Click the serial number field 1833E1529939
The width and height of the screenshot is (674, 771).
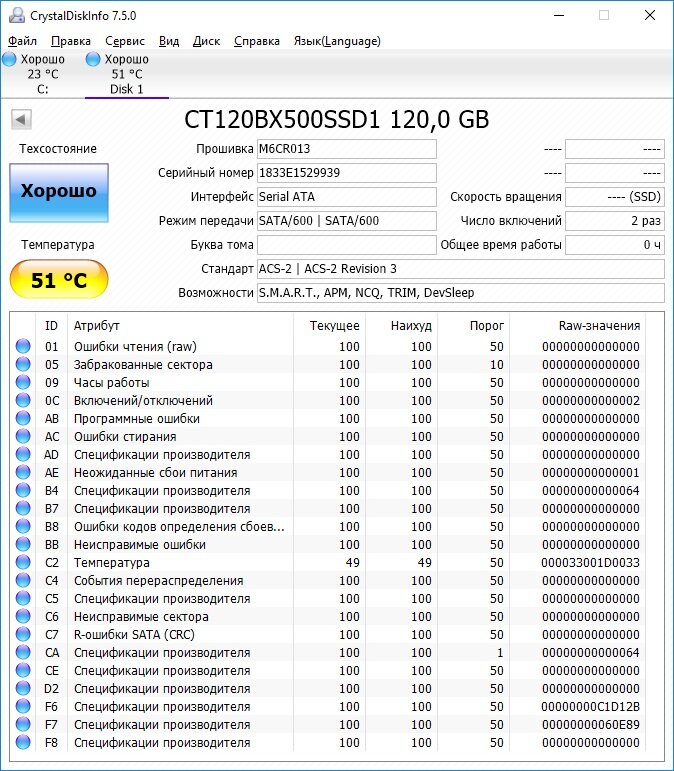click(x=347, y=173)
